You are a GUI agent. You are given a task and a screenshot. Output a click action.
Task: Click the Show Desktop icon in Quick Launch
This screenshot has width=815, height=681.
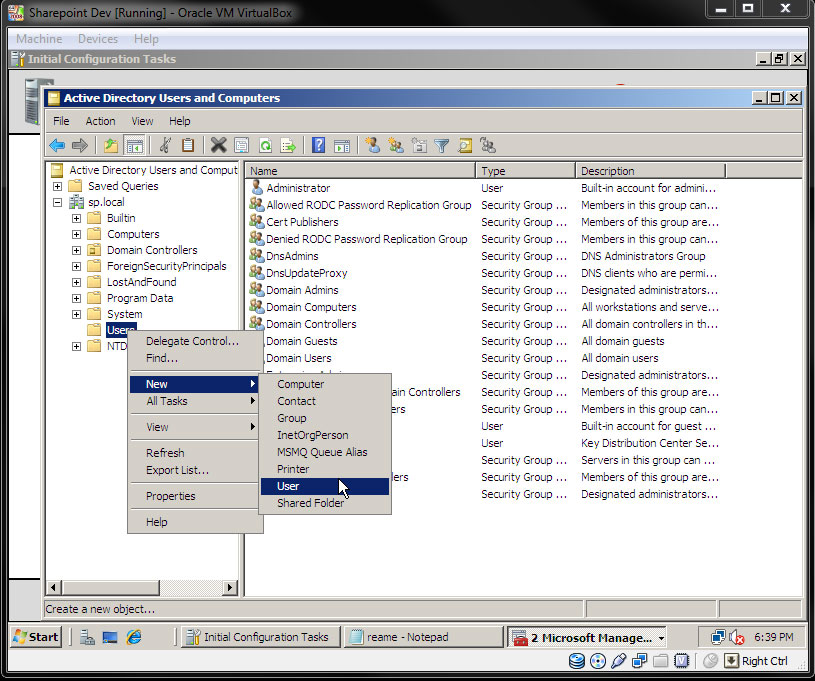tap(110, 637)
